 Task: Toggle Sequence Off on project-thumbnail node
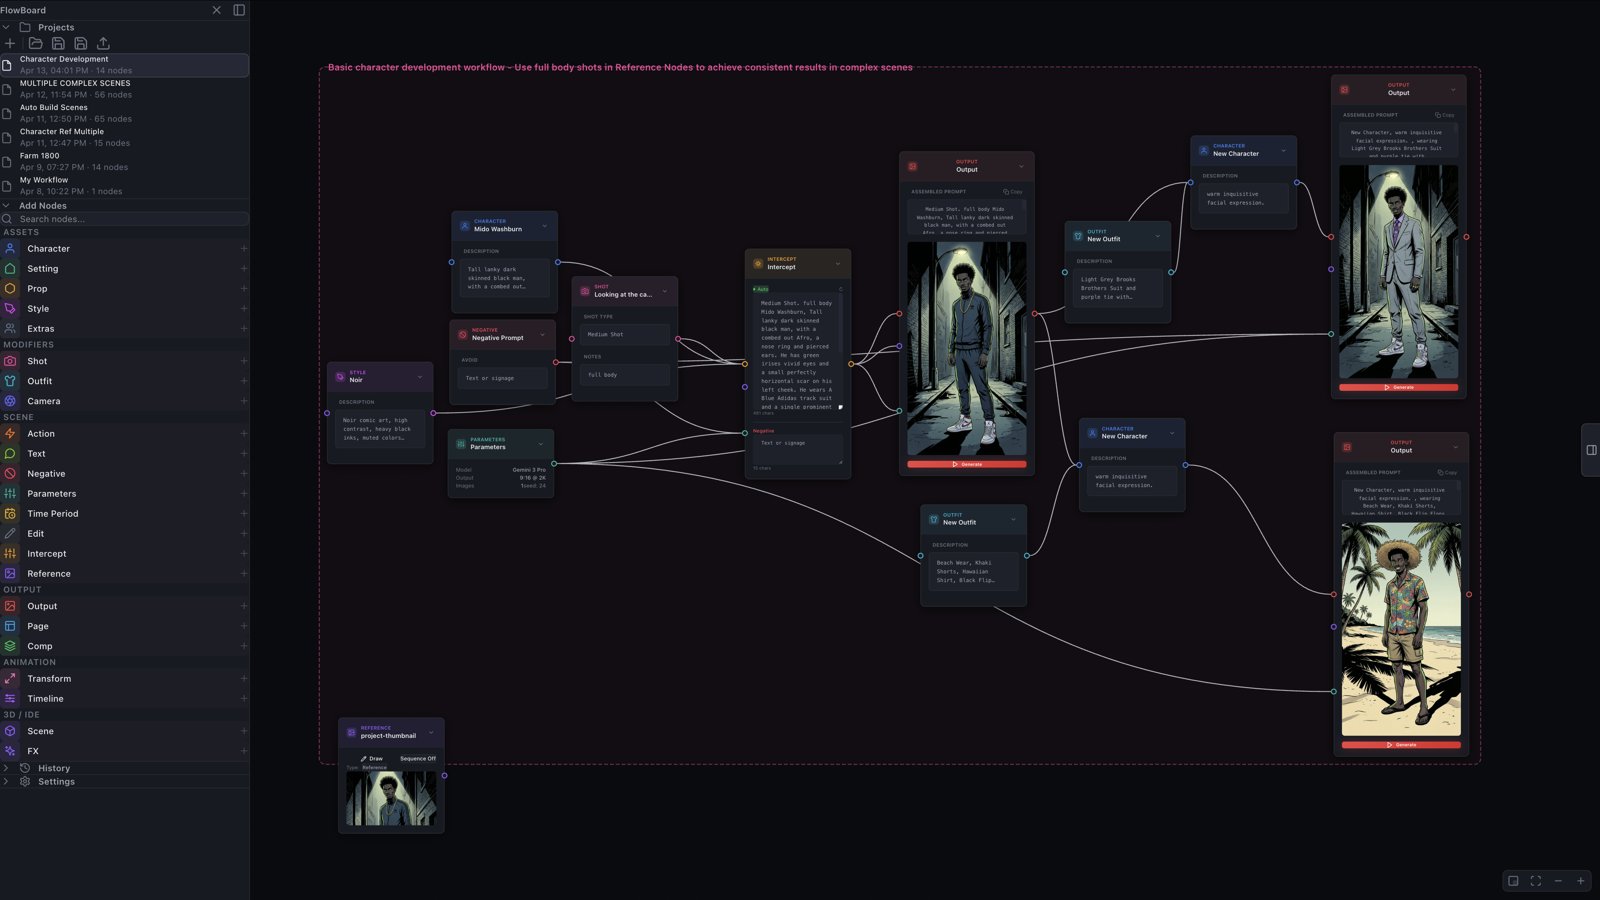coord(418,758)
